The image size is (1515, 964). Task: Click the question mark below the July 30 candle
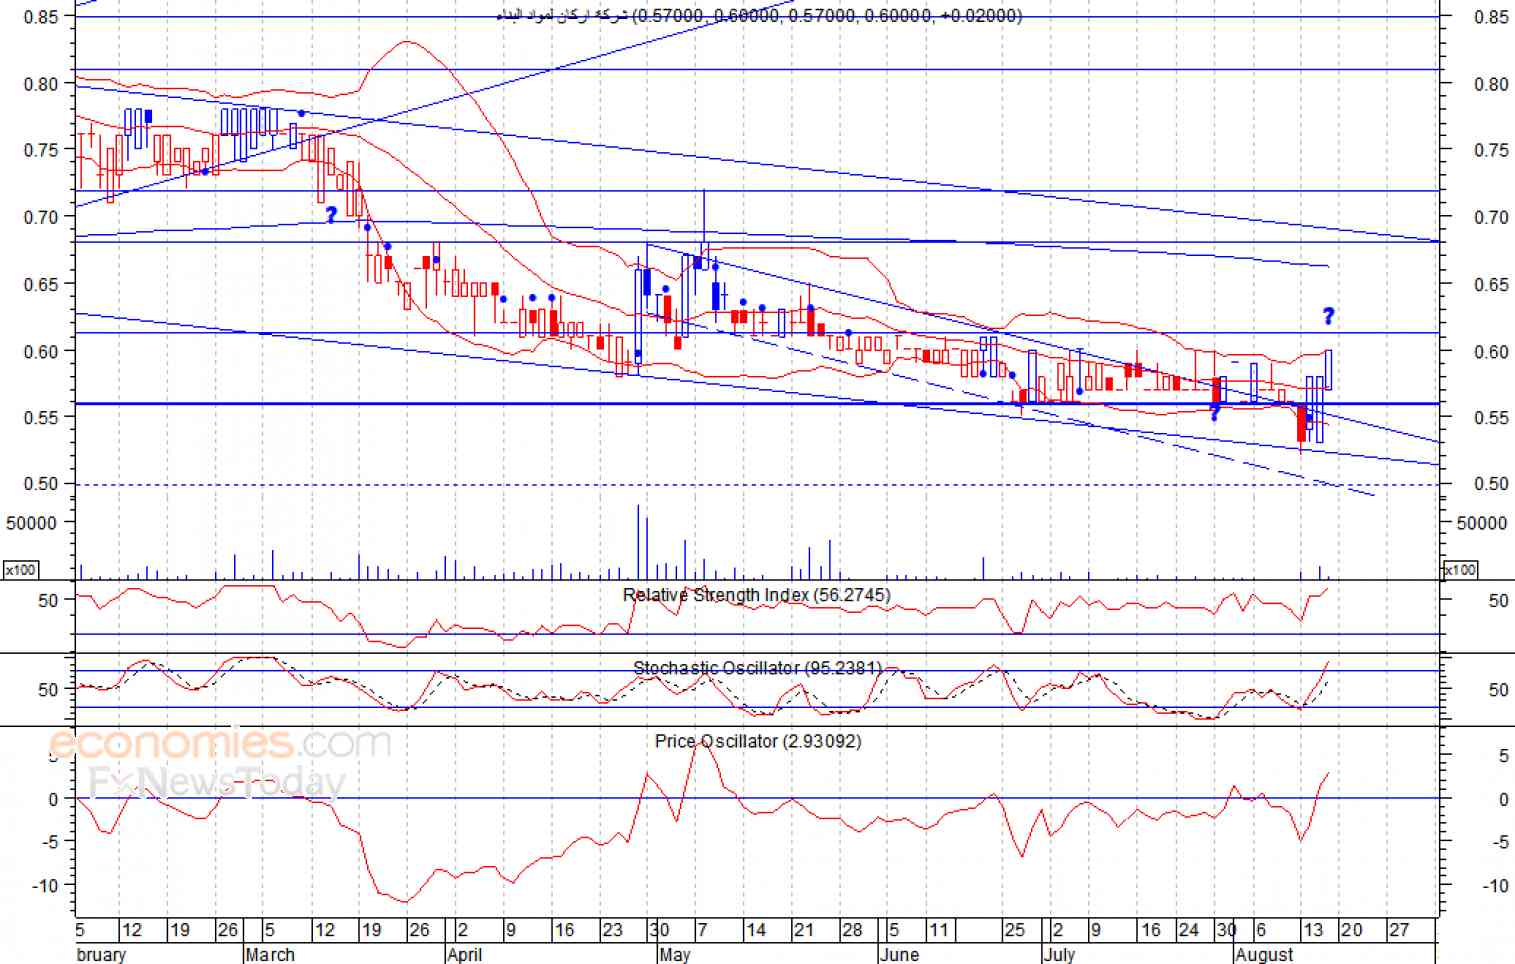tap(1215, 412)
